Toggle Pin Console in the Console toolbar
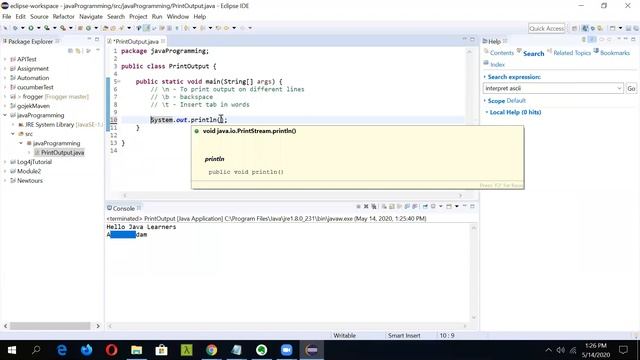Screen dimensions: 640x360 pos(425,207)
